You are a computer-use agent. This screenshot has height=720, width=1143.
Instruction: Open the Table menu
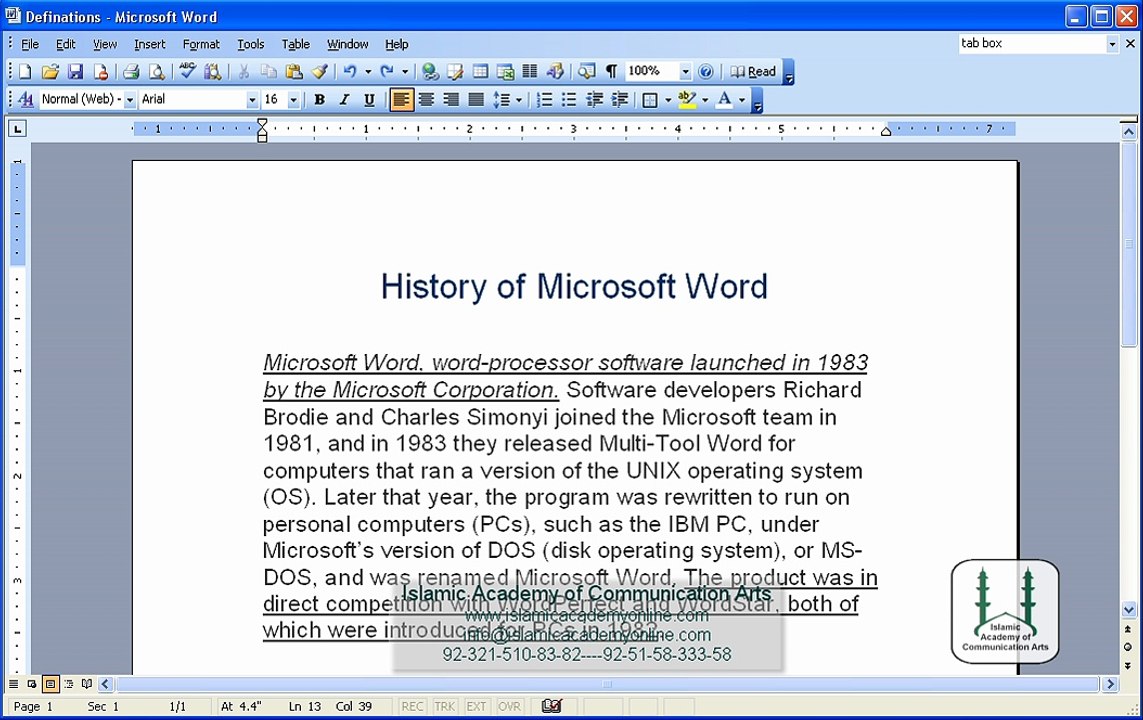click(x=295, y=44)
